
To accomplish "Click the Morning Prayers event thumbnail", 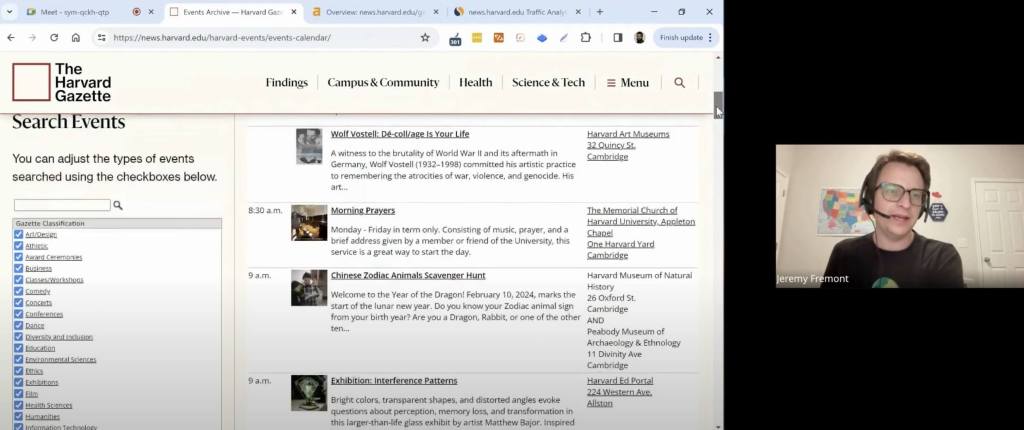I will 309,223.
